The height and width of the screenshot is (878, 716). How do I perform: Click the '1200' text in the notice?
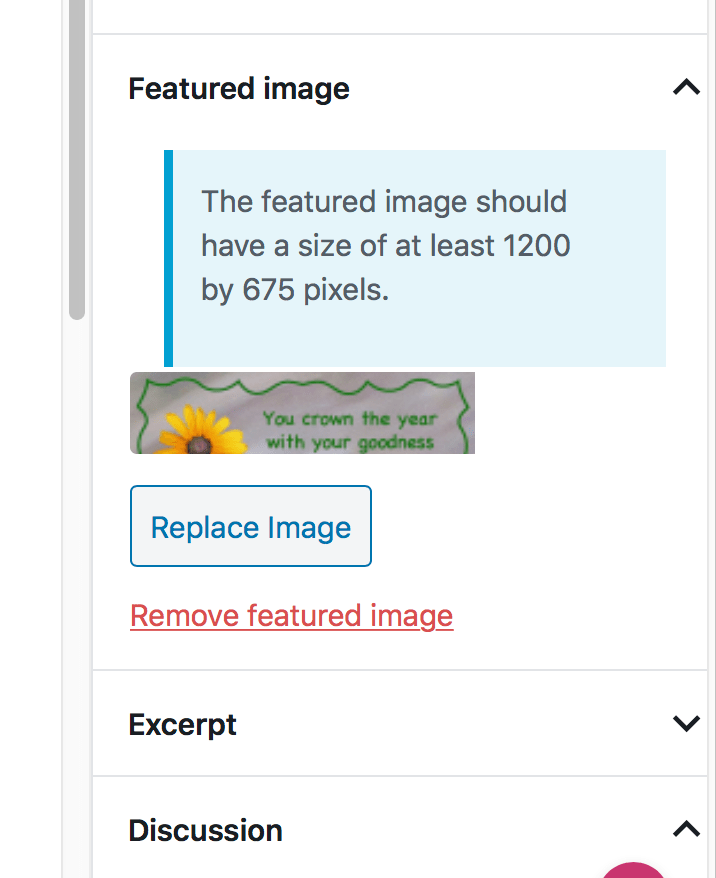536,246
